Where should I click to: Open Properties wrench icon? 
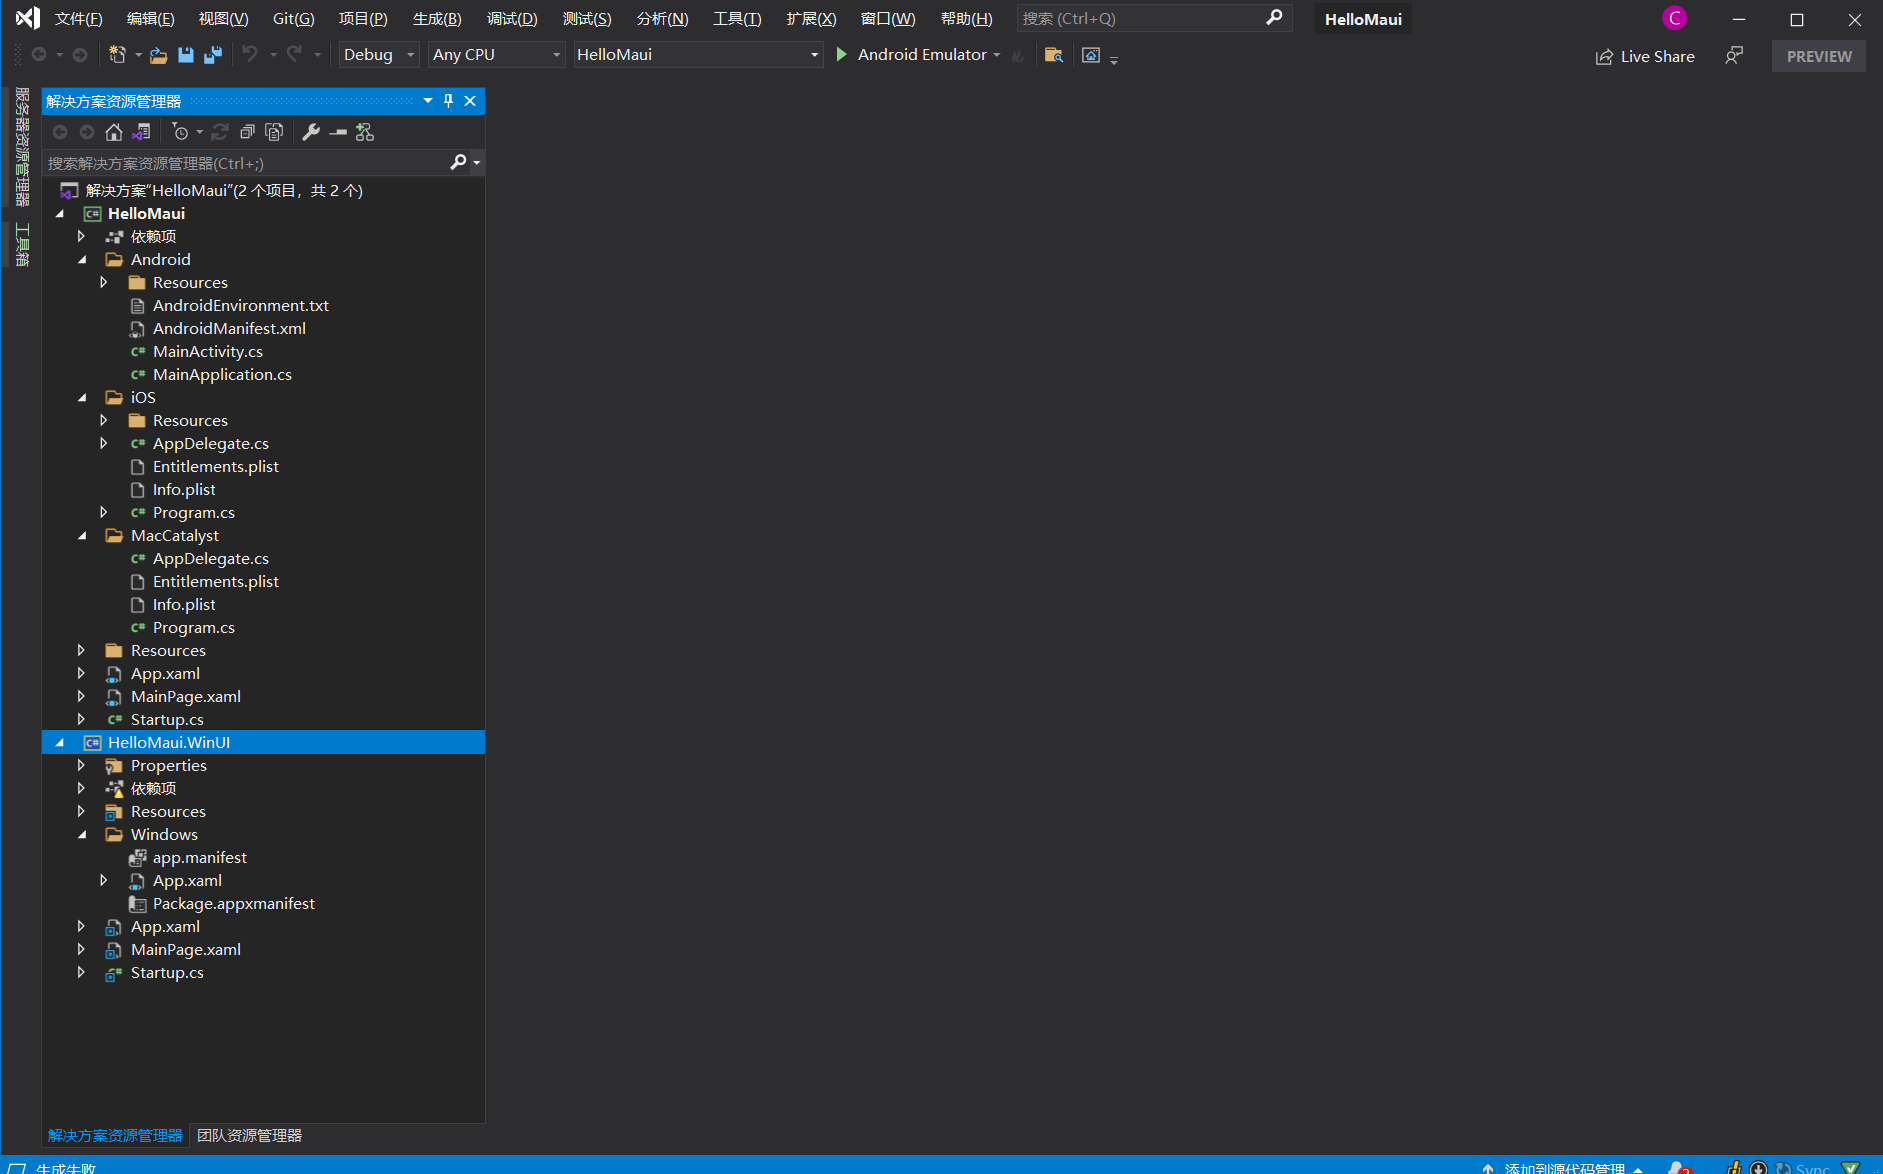tap(311, 132)
